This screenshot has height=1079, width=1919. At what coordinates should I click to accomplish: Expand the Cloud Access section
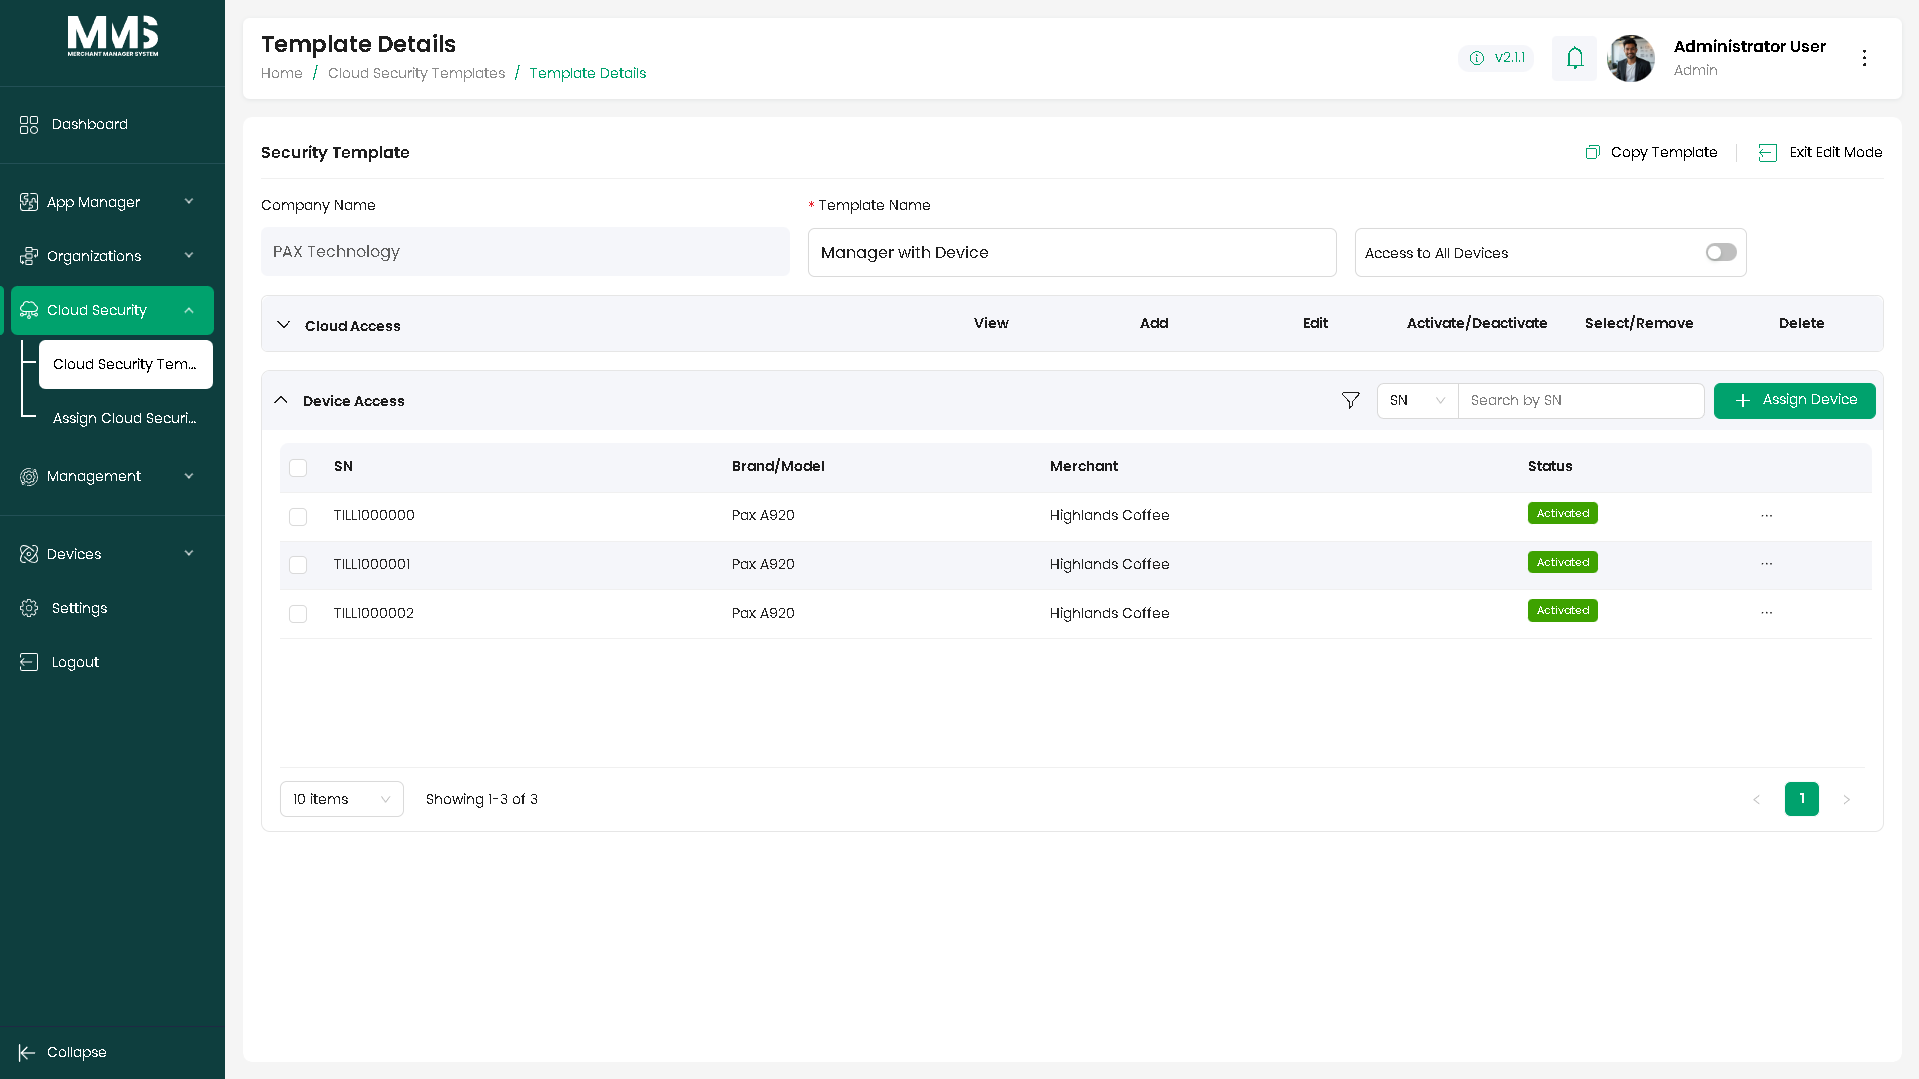284,325
